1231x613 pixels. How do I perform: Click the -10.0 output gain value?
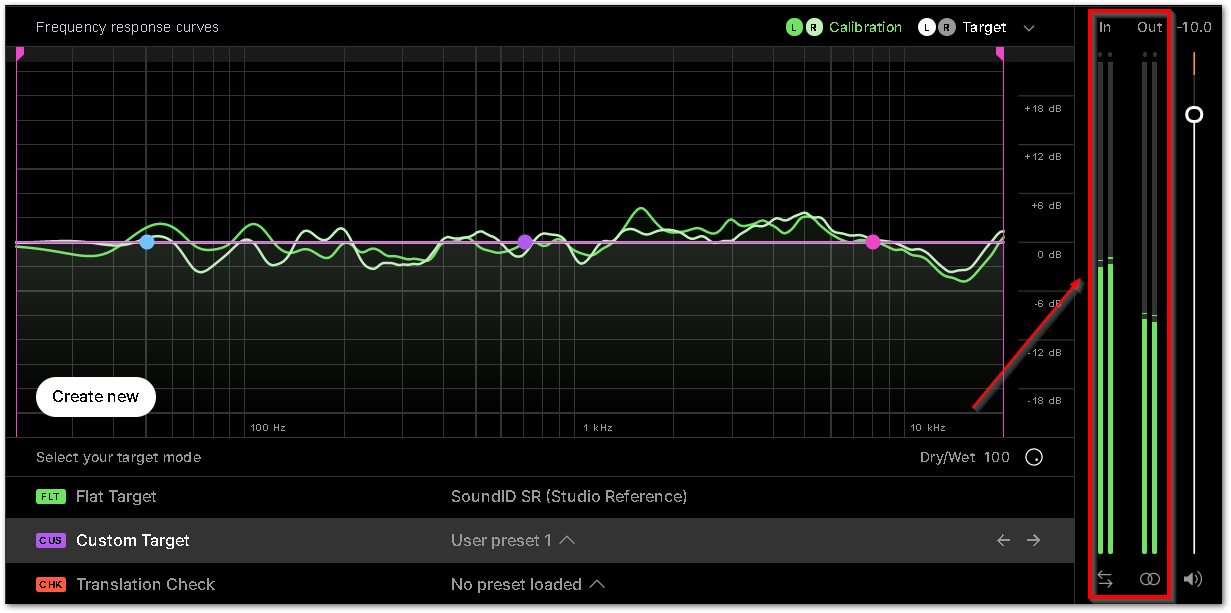[1194, 28]
